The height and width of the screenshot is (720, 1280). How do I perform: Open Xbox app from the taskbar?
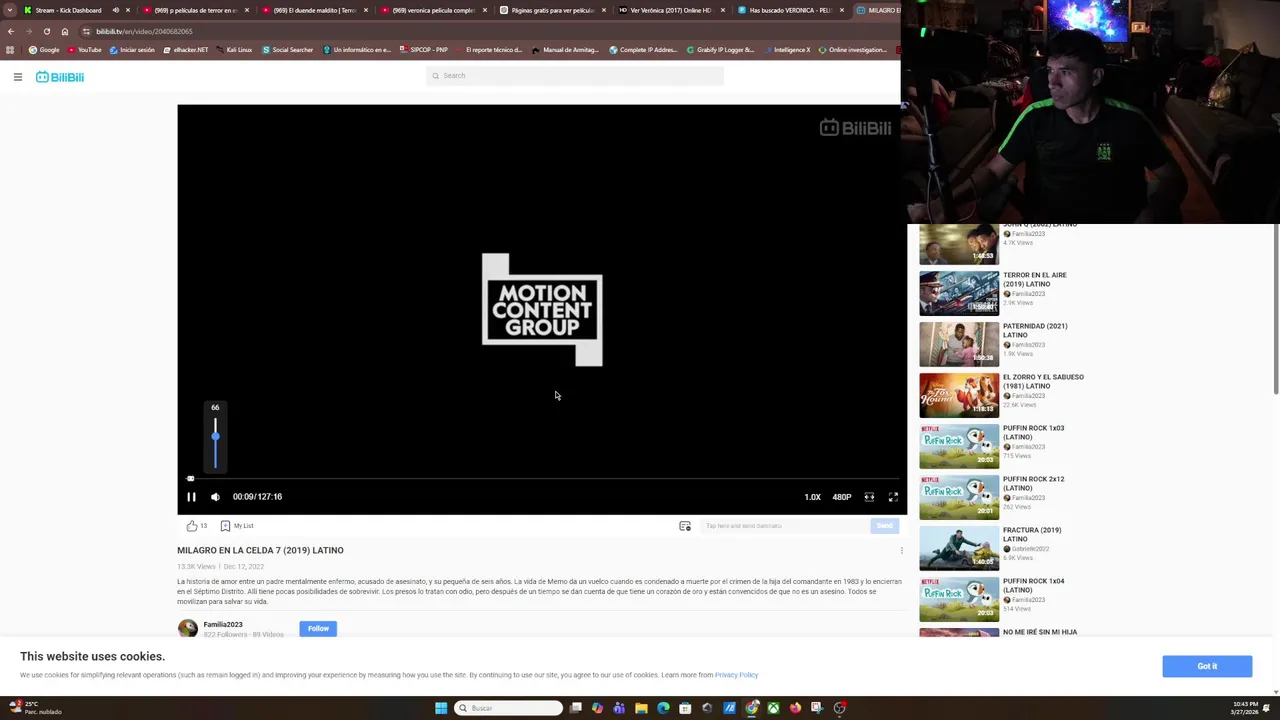(773, 708)
